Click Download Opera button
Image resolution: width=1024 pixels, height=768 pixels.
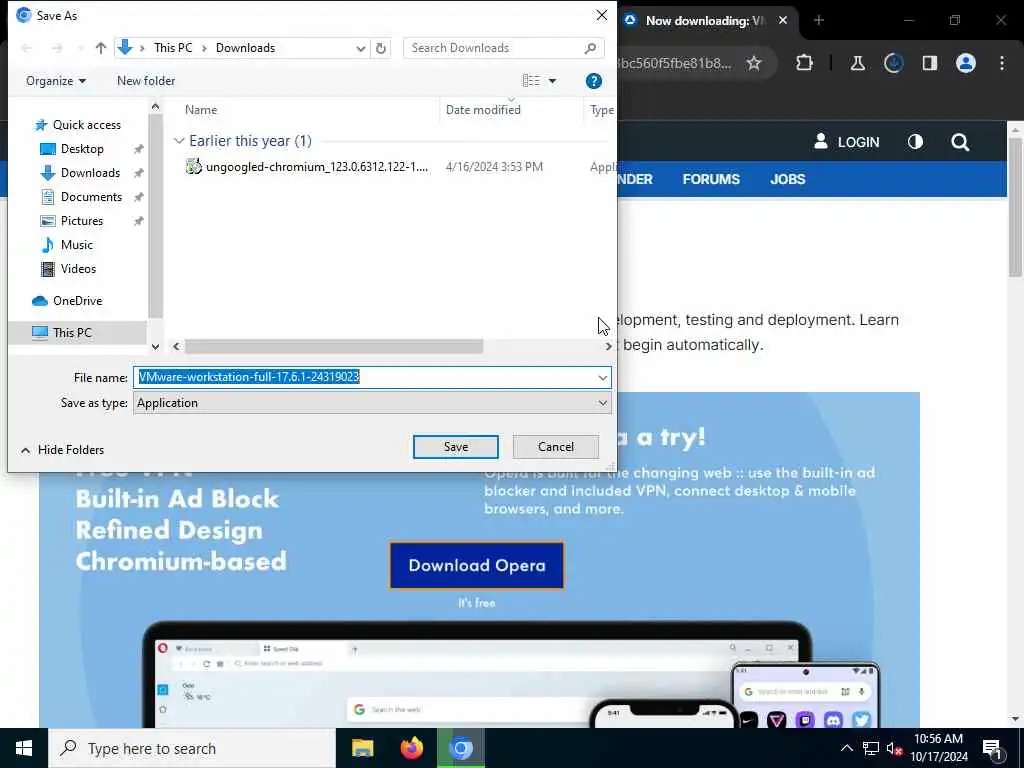[477, 566]
